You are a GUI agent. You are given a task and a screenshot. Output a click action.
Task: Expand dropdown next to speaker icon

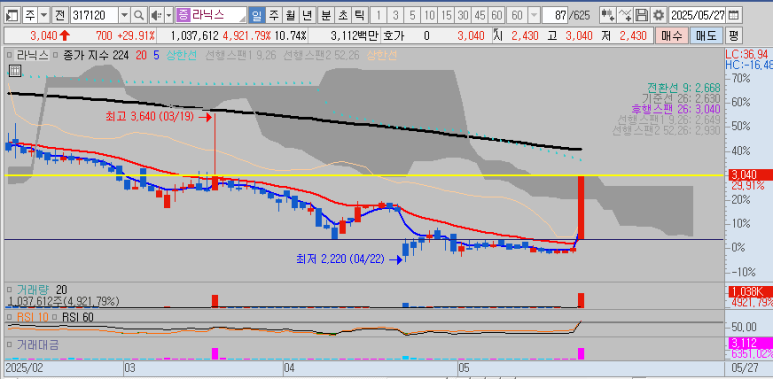tap(169, 15)
